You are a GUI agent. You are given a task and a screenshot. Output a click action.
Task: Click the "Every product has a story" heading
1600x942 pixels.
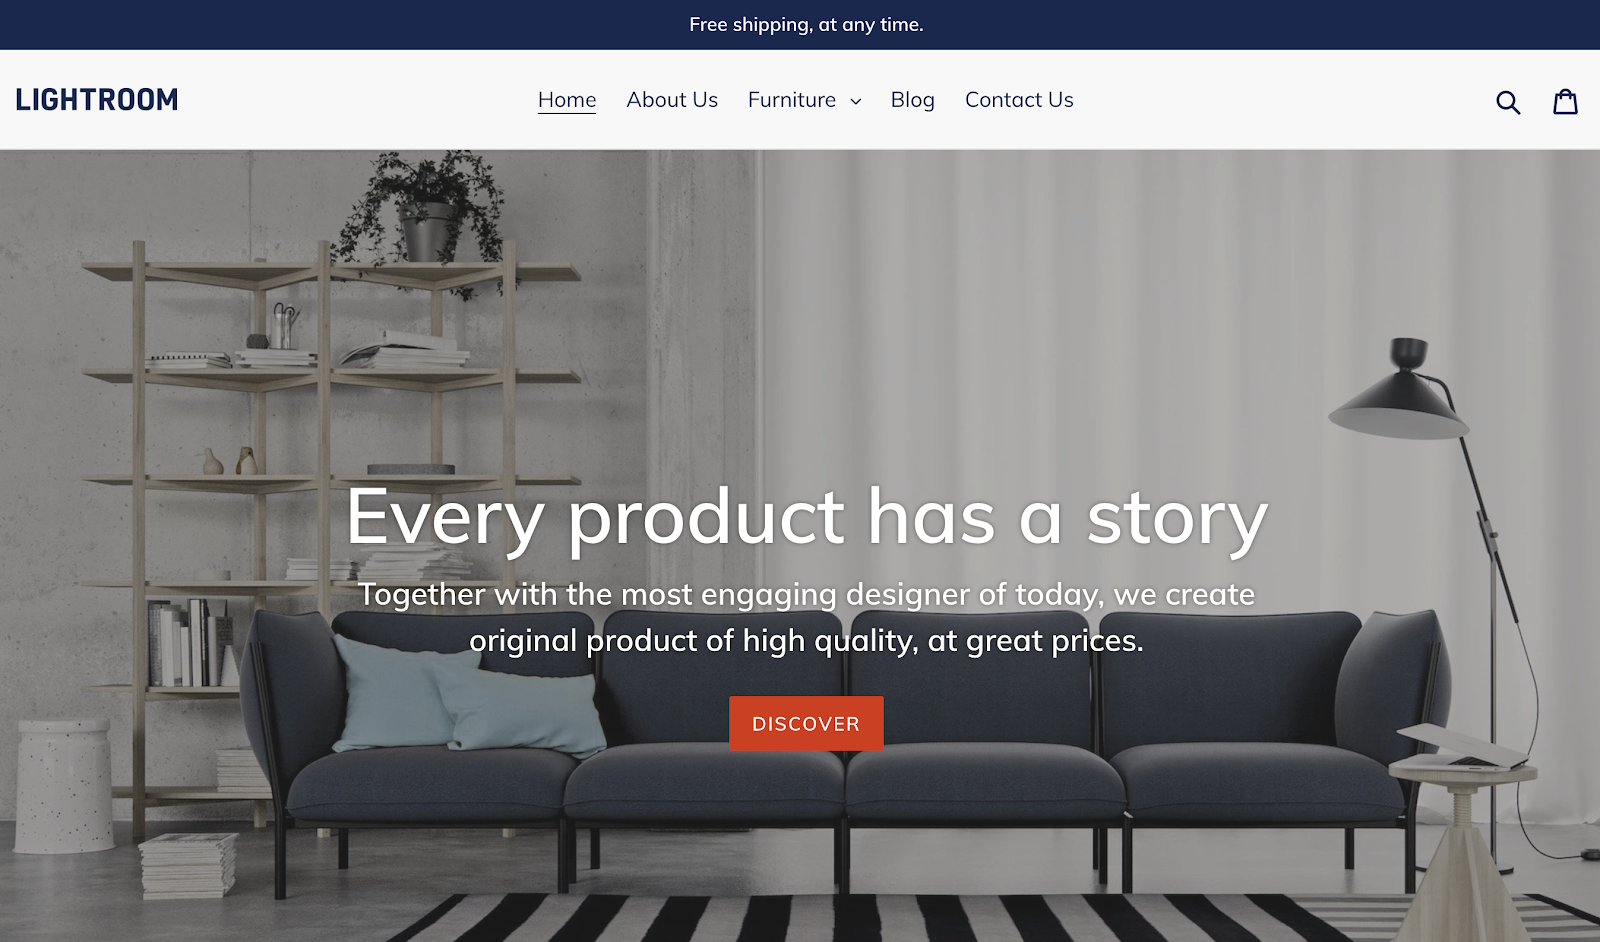(807, 518)
